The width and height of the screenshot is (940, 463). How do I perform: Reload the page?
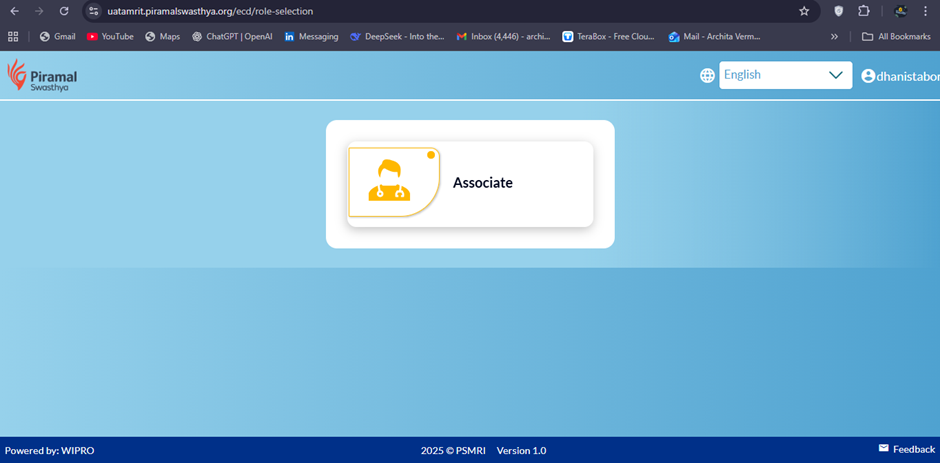point(64,11)
